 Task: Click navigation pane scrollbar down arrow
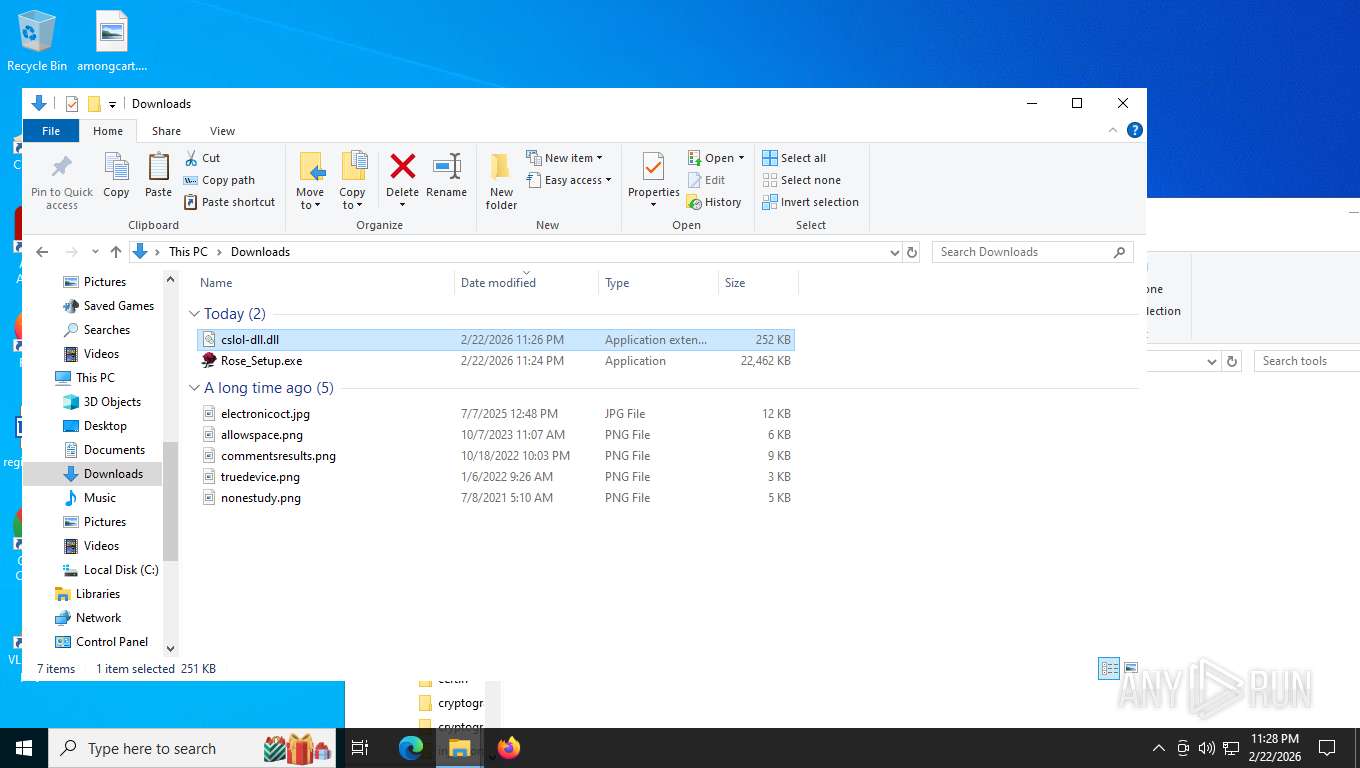tap(170, 649)
